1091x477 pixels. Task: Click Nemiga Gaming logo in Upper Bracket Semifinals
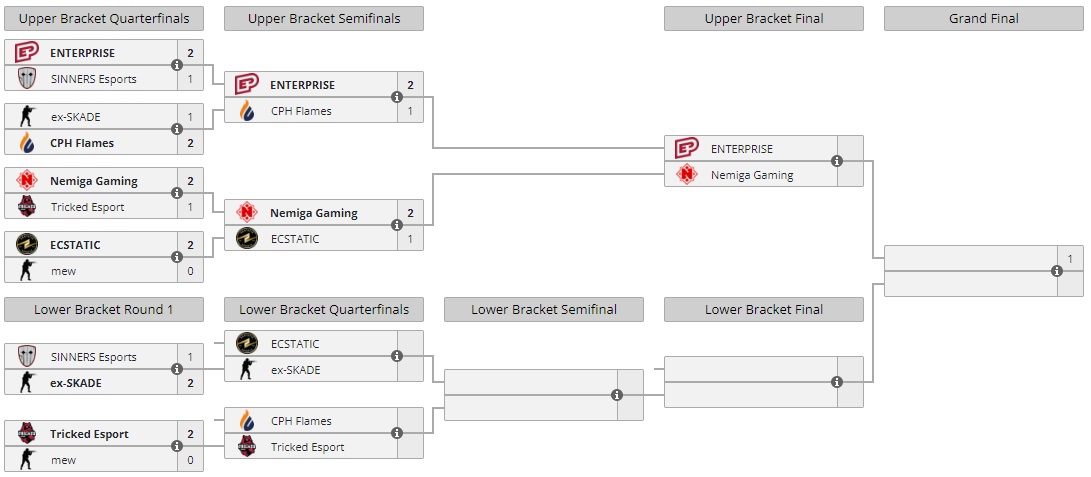click(247, 213)
